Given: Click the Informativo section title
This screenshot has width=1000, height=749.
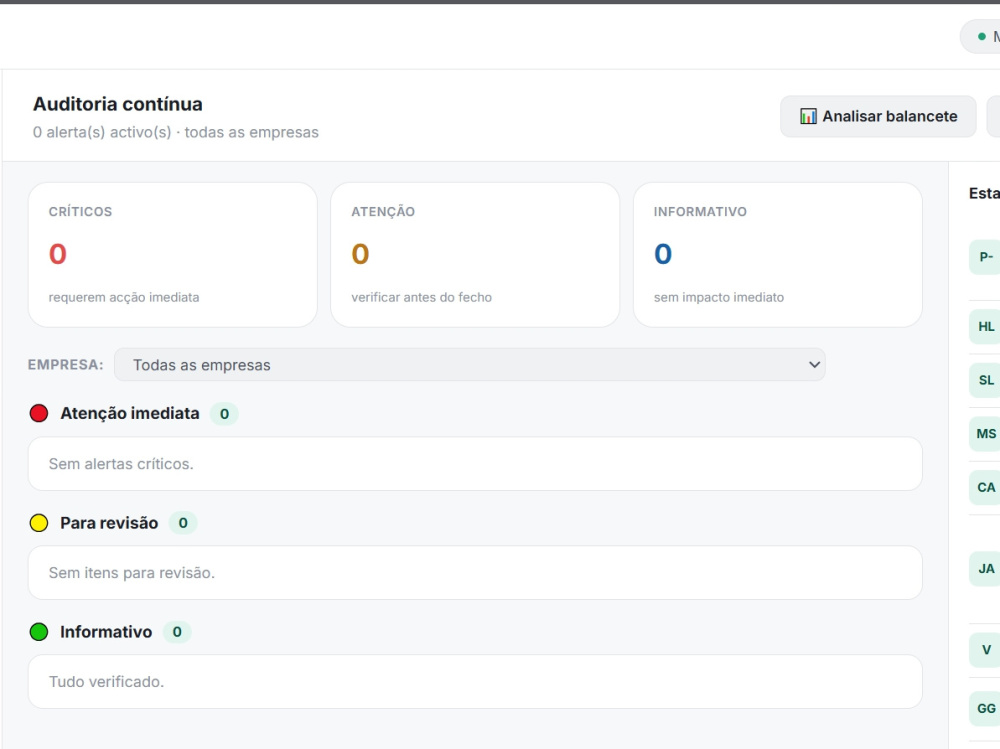Looking at the screenshot, I should 106,632.
